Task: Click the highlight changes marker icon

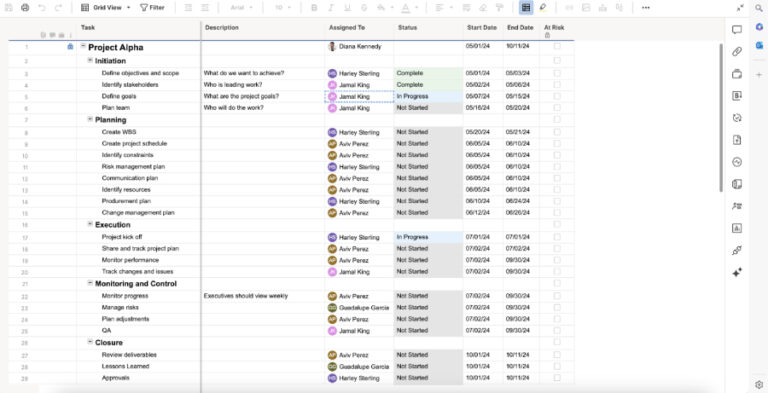Action: pos(543,8)
